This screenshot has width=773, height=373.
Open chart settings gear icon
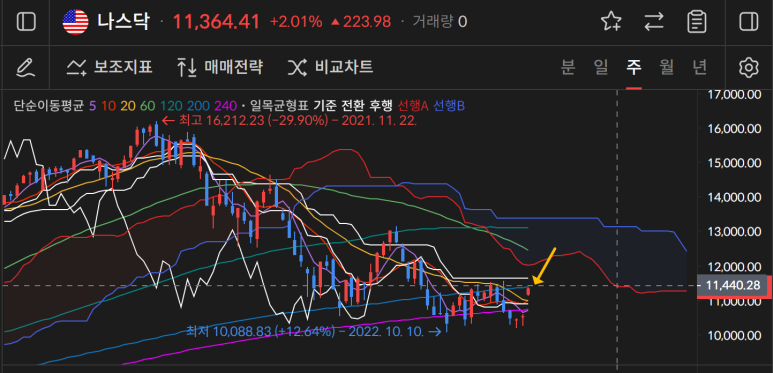click(748, 67)
